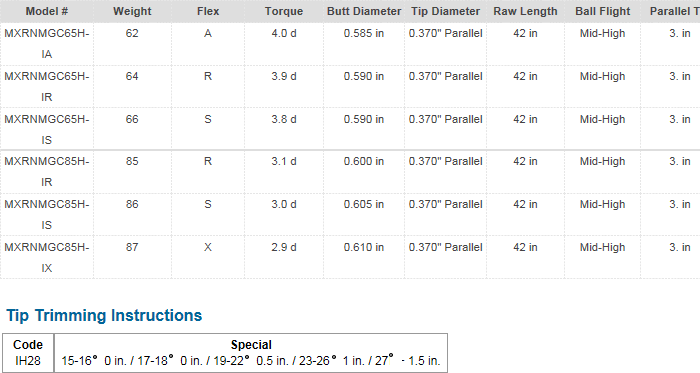The image size is (700, 373).
Task: Click the Tip Trimming Instructions heading
Action: (x=104, y=315)
